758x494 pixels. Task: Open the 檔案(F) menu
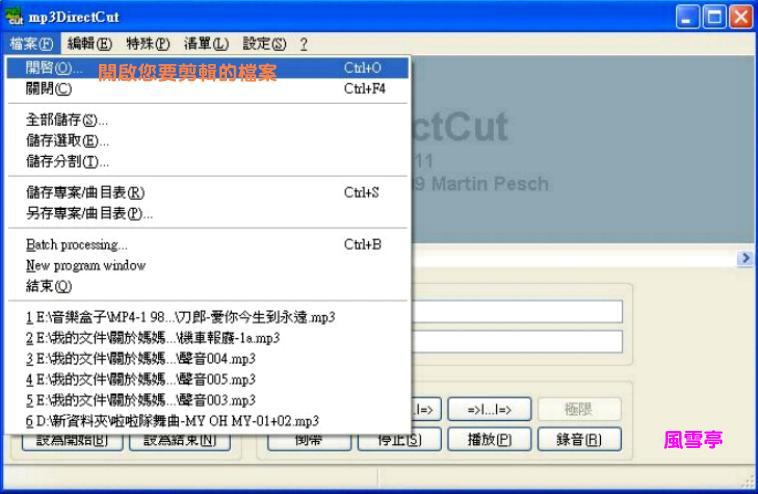[x=31, y=44]
